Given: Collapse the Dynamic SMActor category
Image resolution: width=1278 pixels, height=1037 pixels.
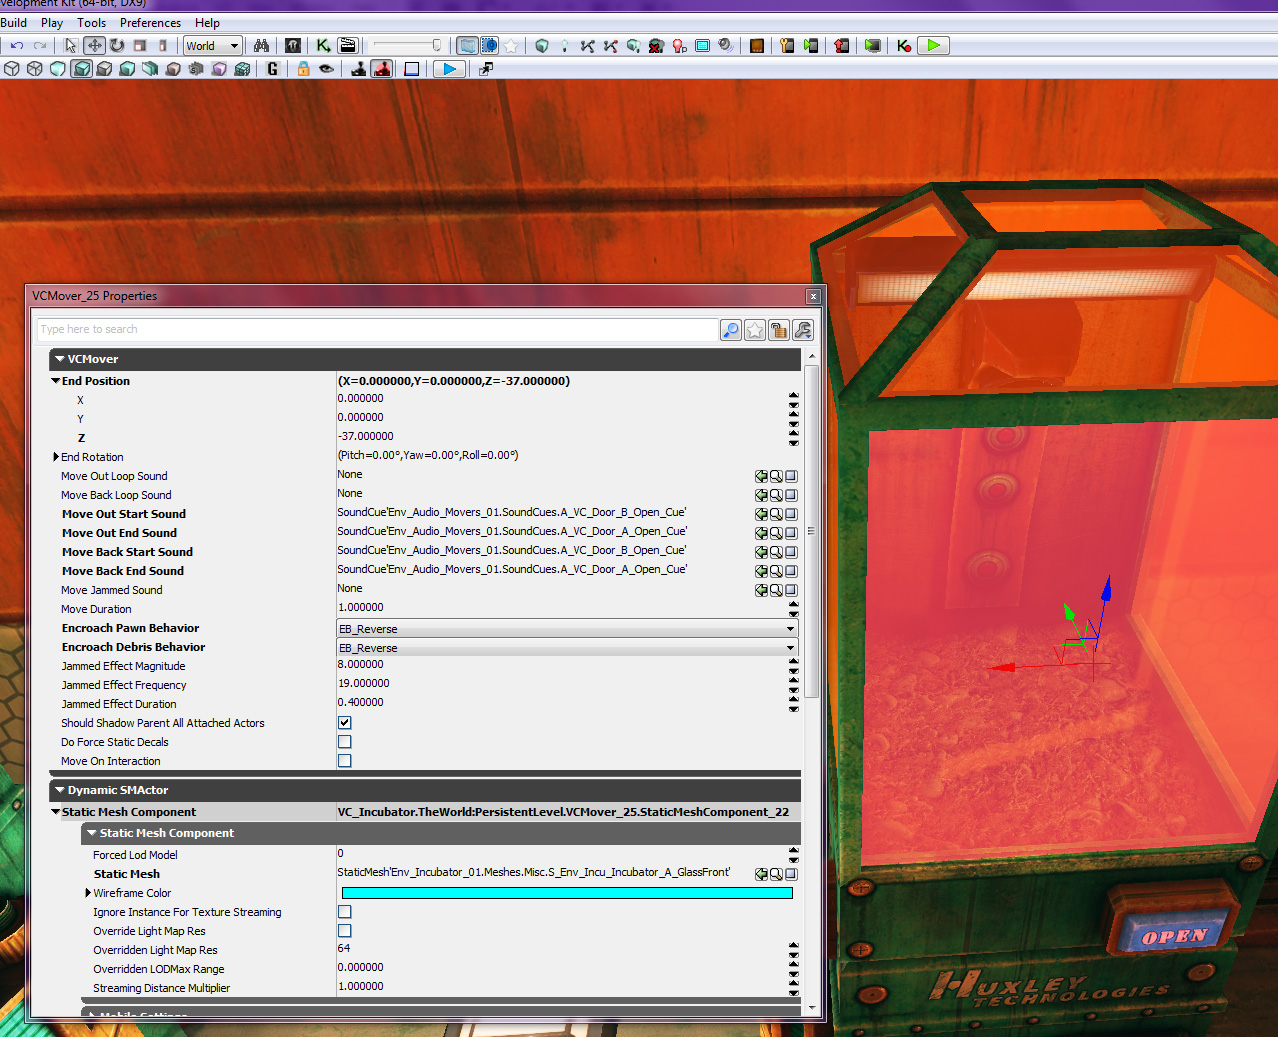Looking at the screenshot, I should tap(60, 790).
